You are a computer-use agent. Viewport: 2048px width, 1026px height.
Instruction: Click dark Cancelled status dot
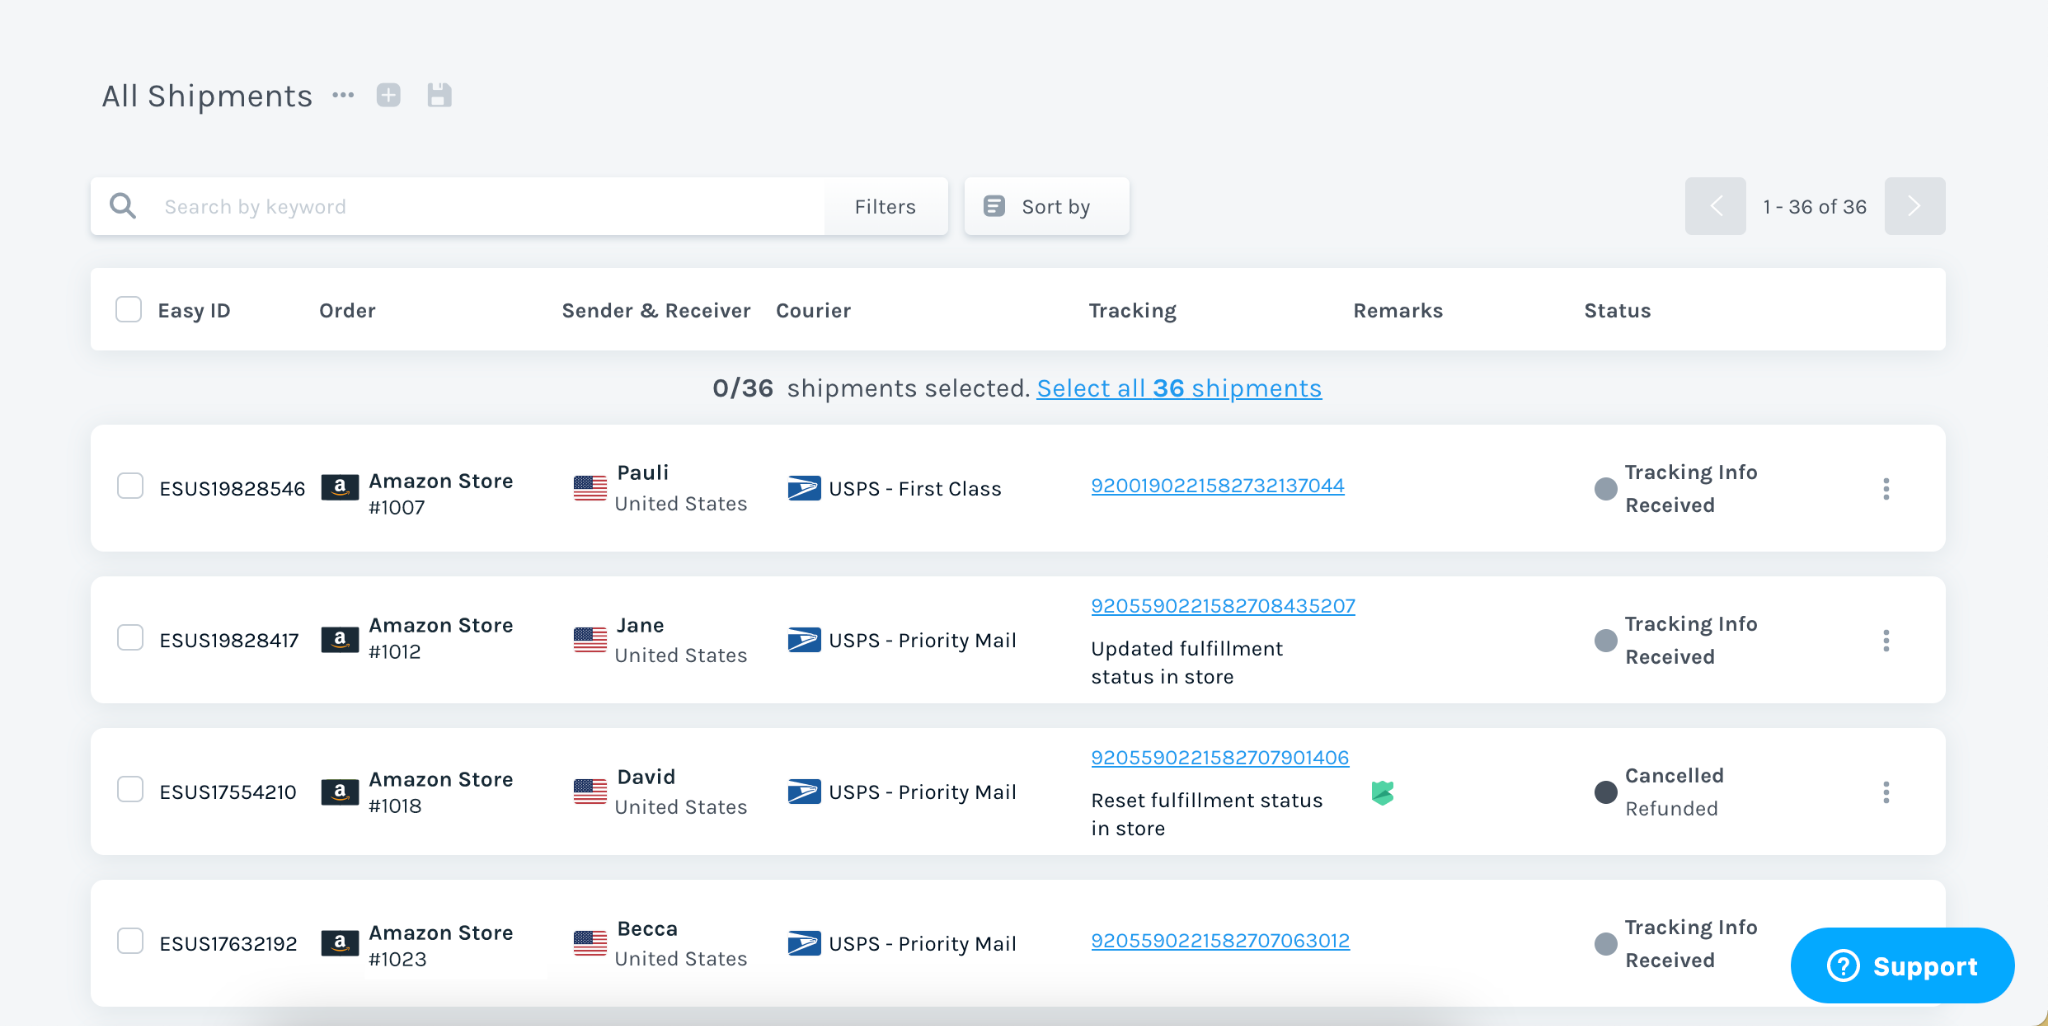pos(1605,792)
